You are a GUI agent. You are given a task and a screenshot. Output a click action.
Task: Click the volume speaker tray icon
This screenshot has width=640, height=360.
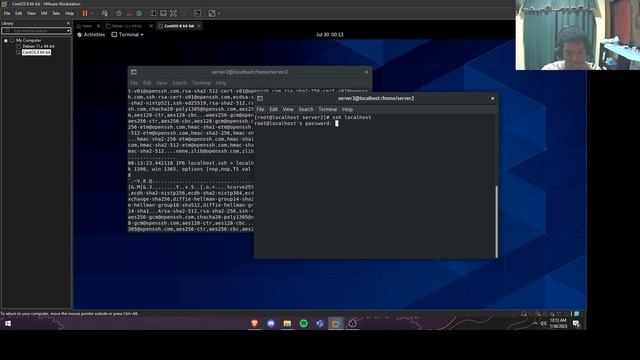(x=543, y=323)
